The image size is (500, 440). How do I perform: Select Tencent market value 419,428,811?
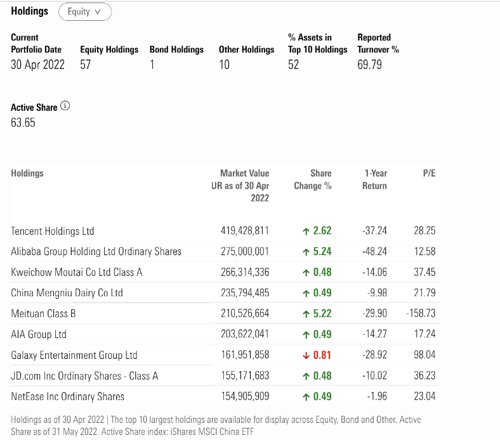point(245,231)
